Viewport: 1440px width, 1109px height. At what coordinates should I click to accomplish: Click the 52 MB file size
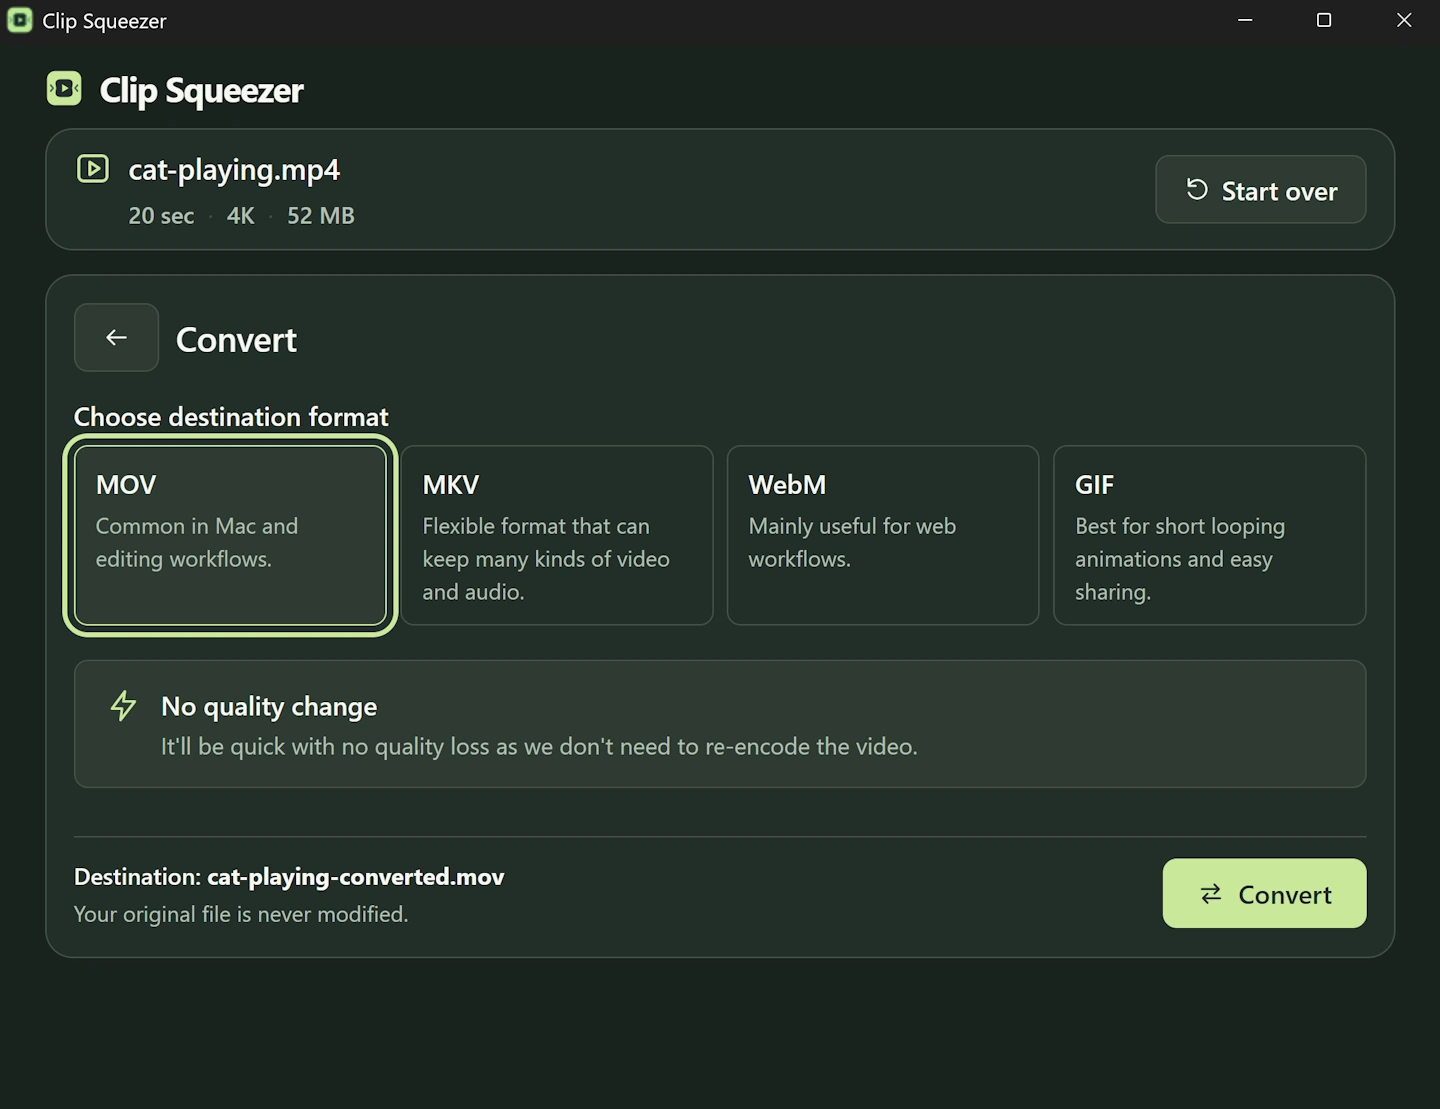321,216
